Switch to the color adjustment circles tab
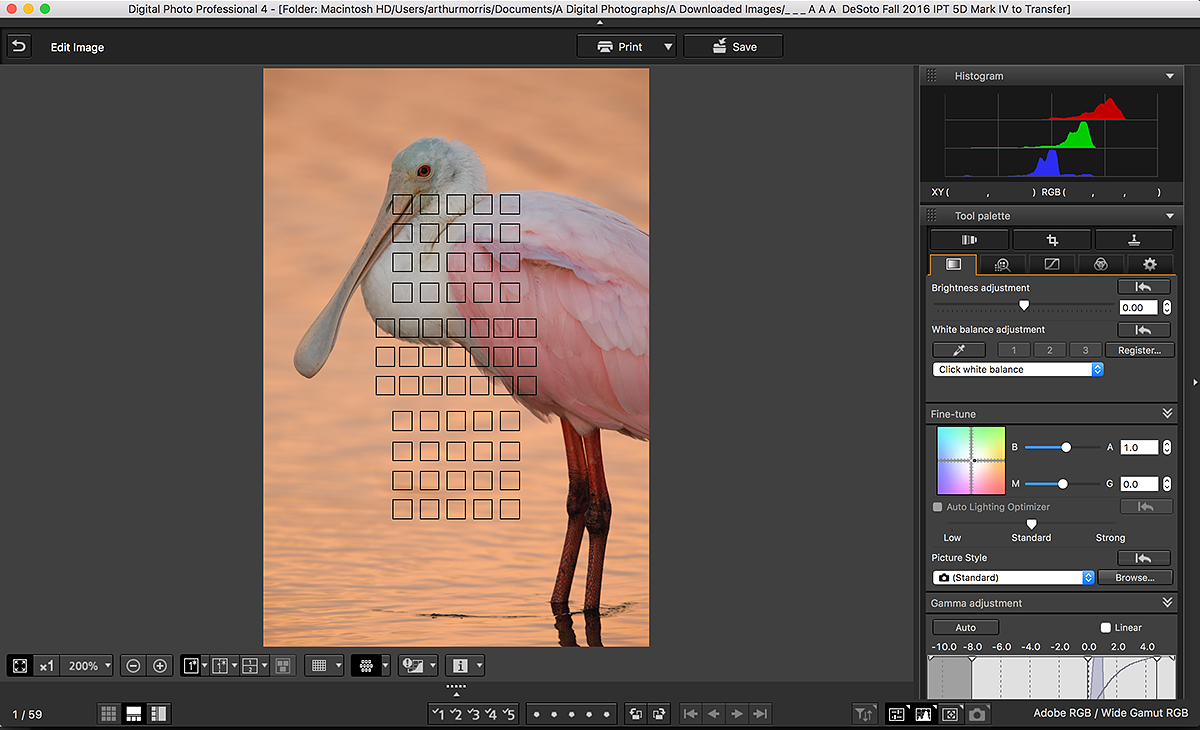Image resolution: width=1200 pixels, height=730 pixels. tap(1100, 264)
